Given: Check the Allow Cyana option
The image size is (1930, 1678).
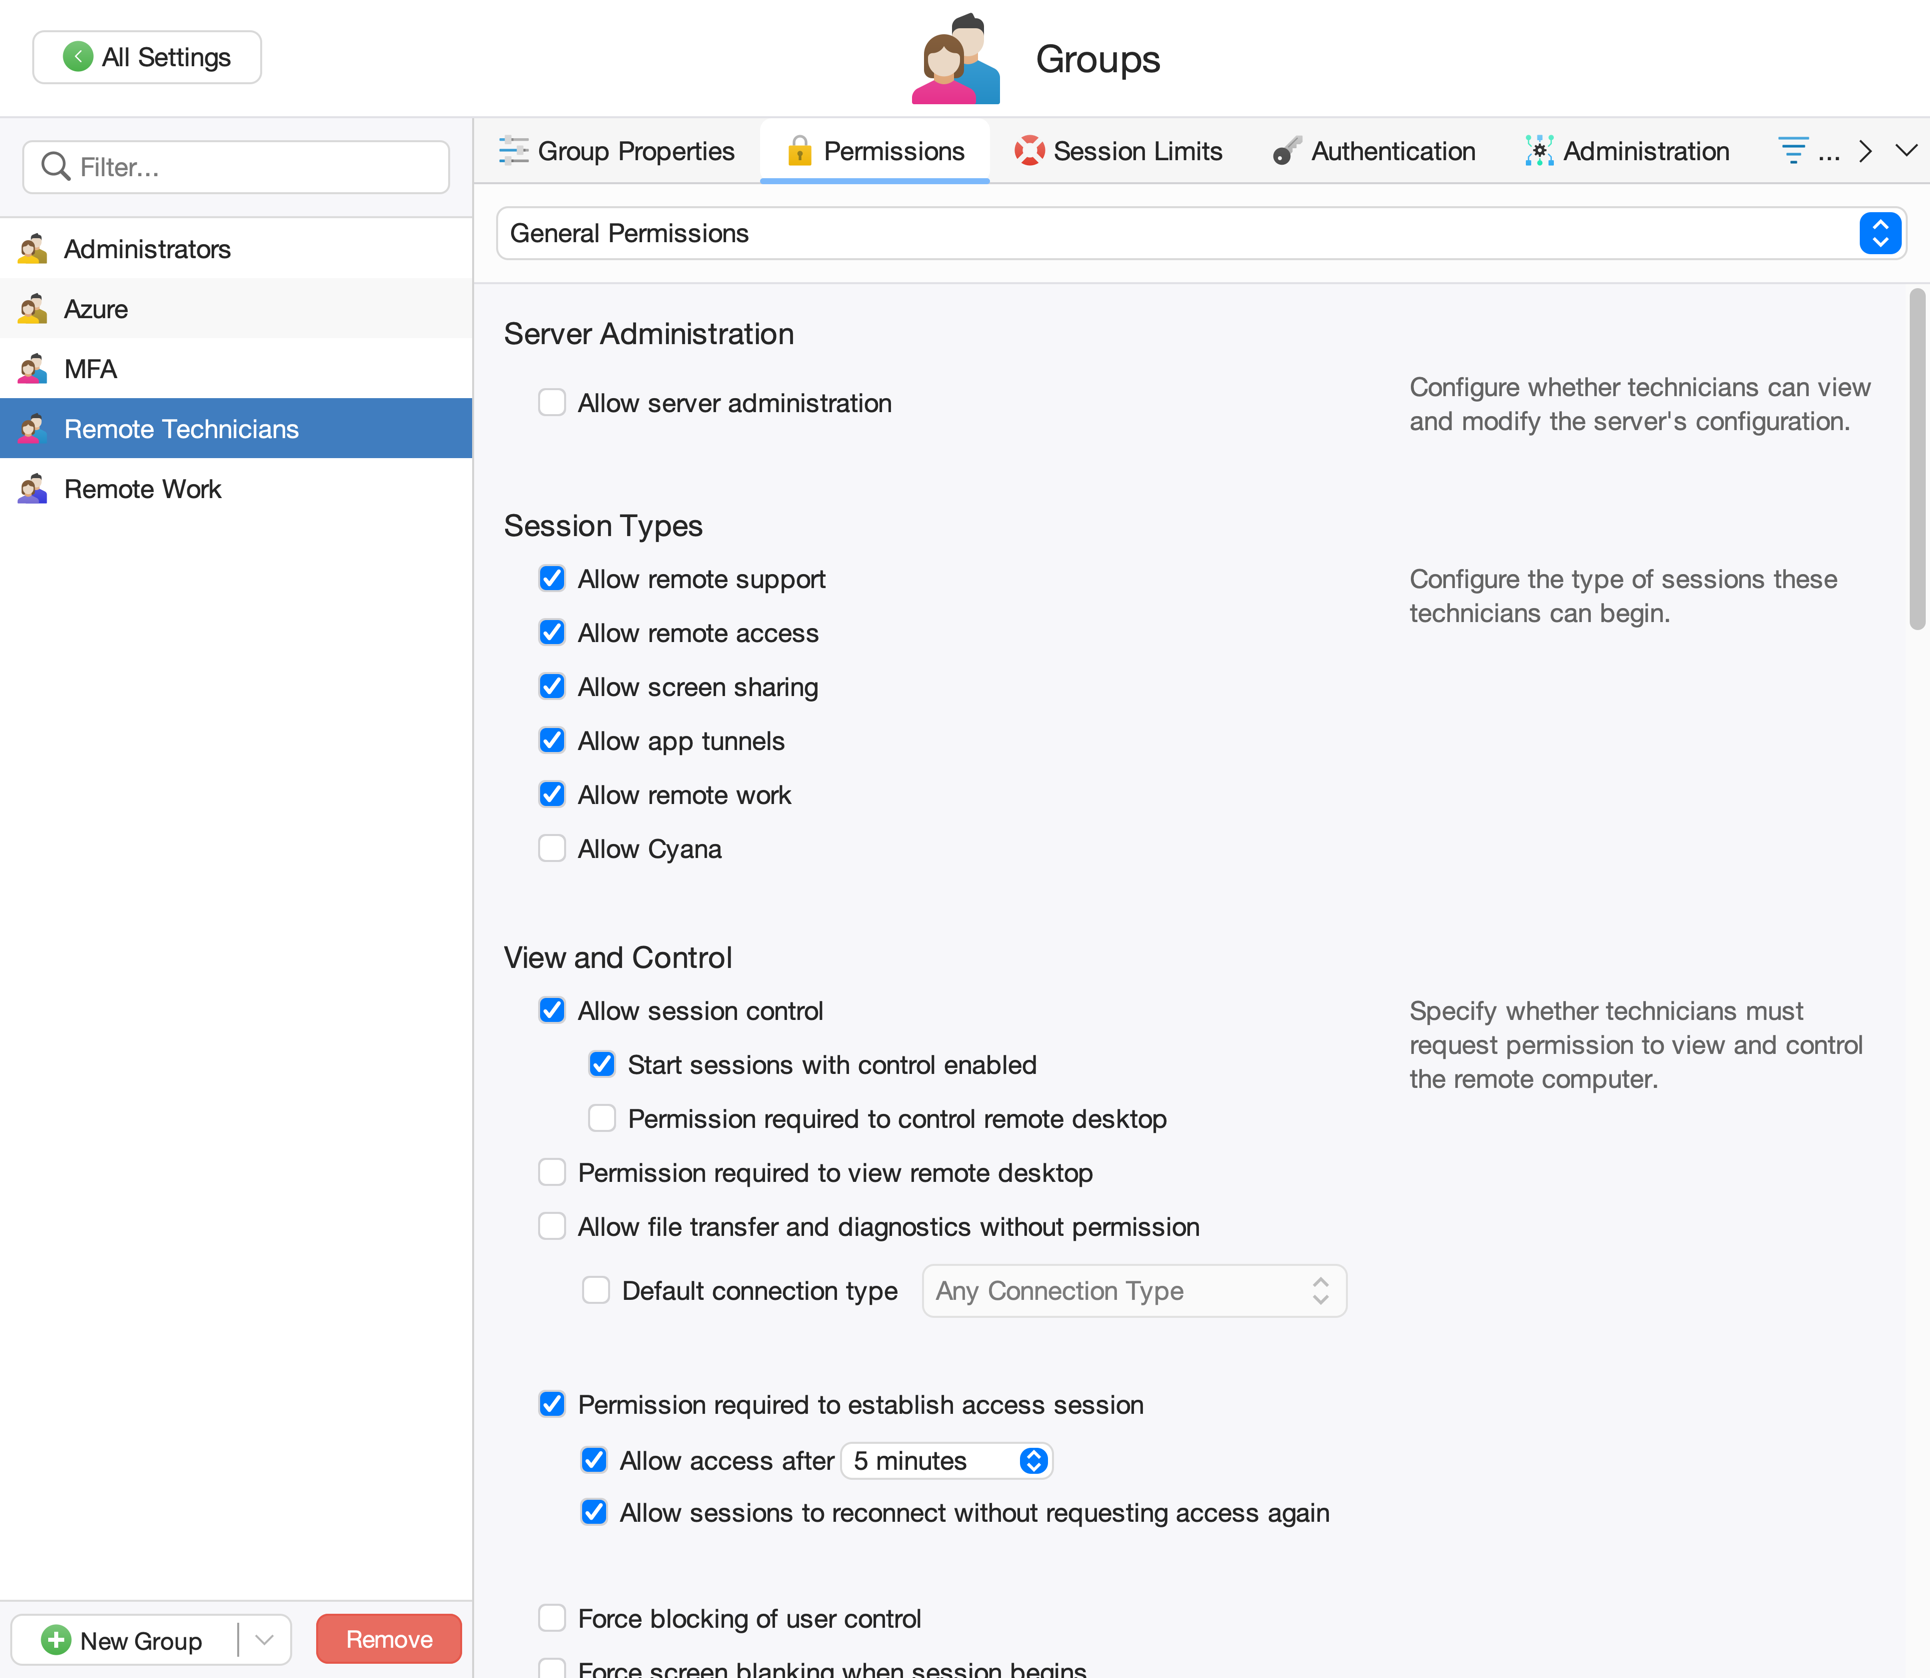Looking at the screenshot, I should tap(552, 849).
